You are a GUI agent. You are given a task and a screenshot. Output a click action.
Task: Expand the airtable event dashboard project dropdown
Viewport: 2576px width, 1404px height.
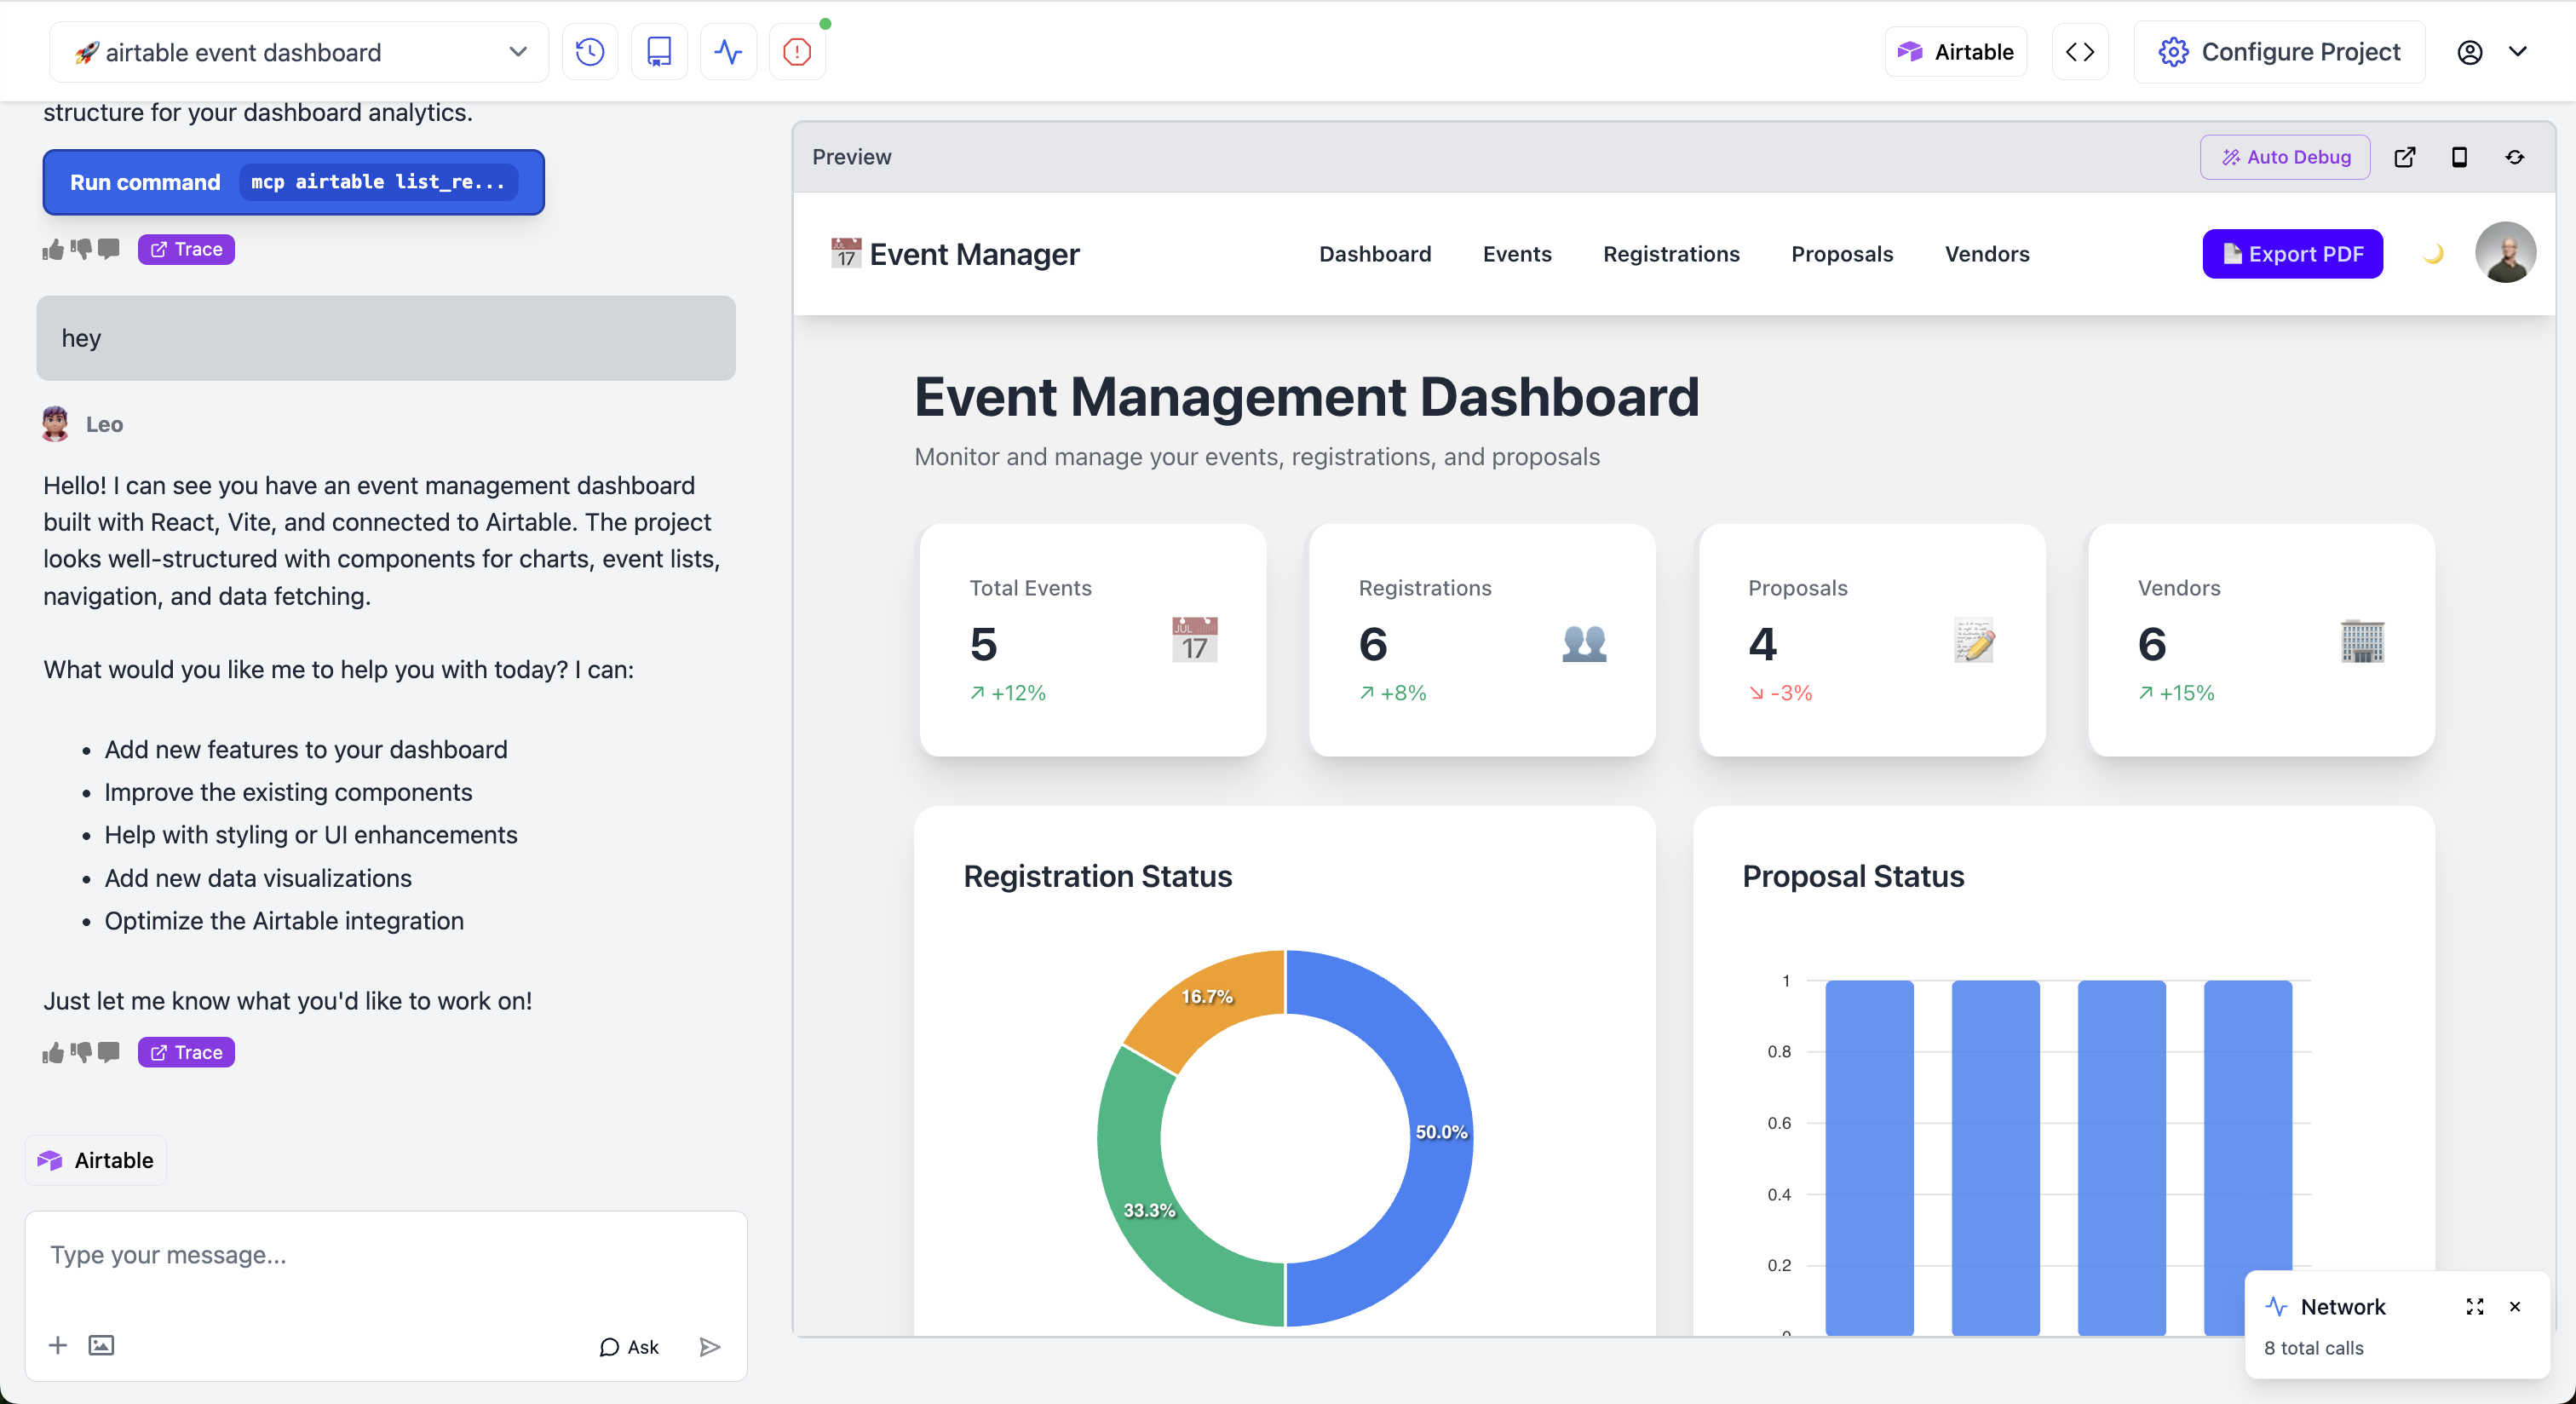coord(298,52)
